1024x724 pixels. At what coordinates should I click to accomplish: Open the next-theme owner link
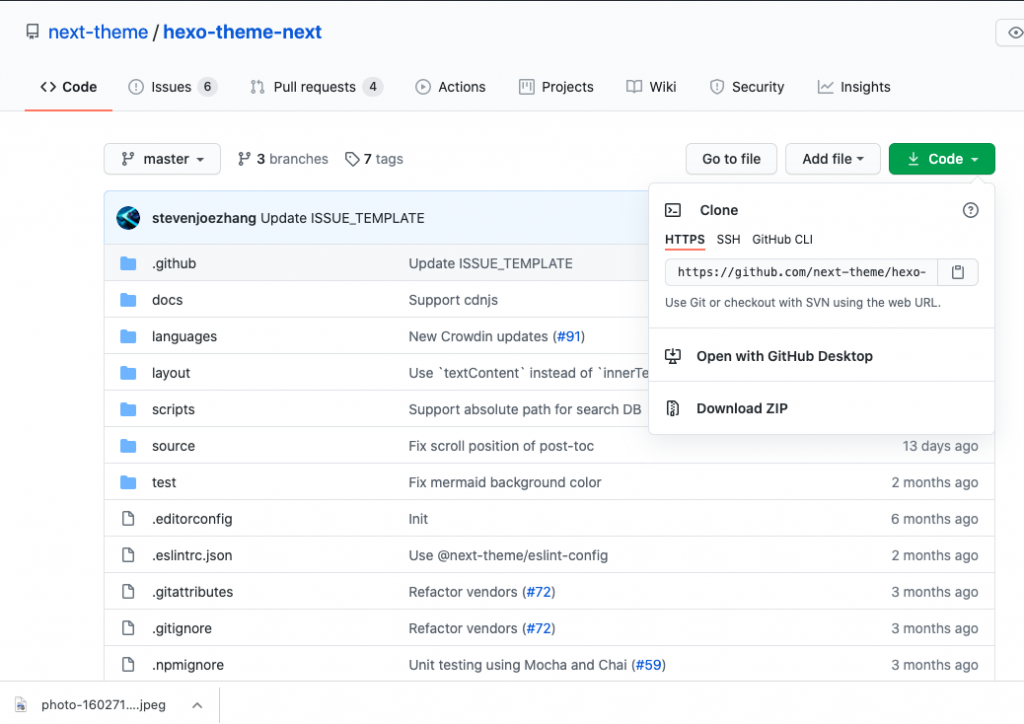click(x=98, y=32)
